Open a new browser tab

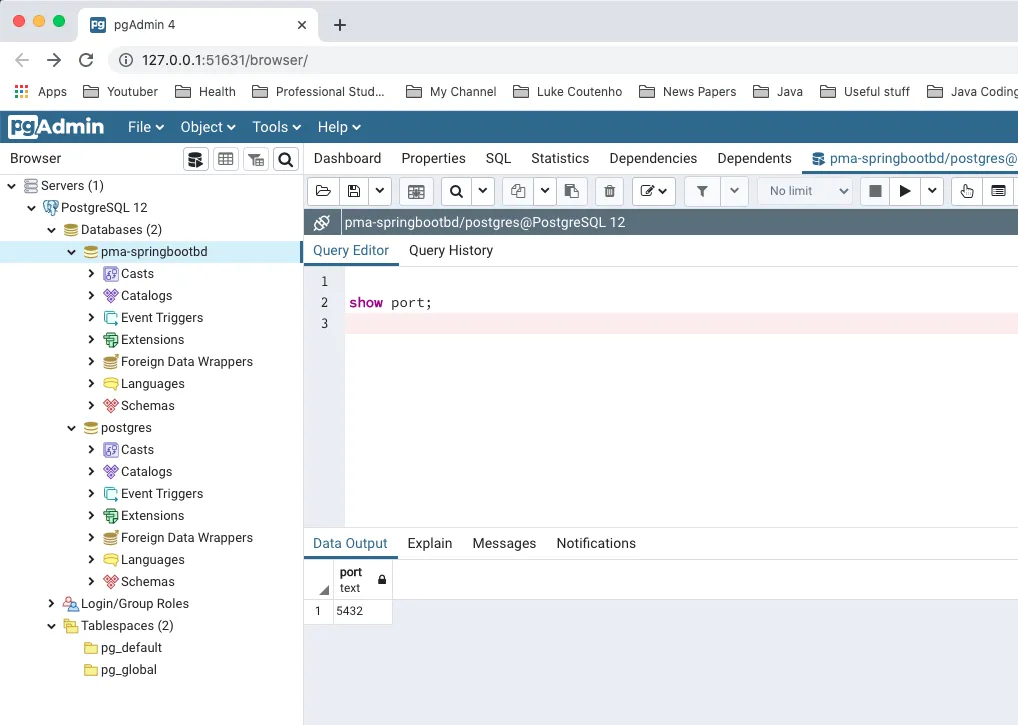[x=340, y=25]
